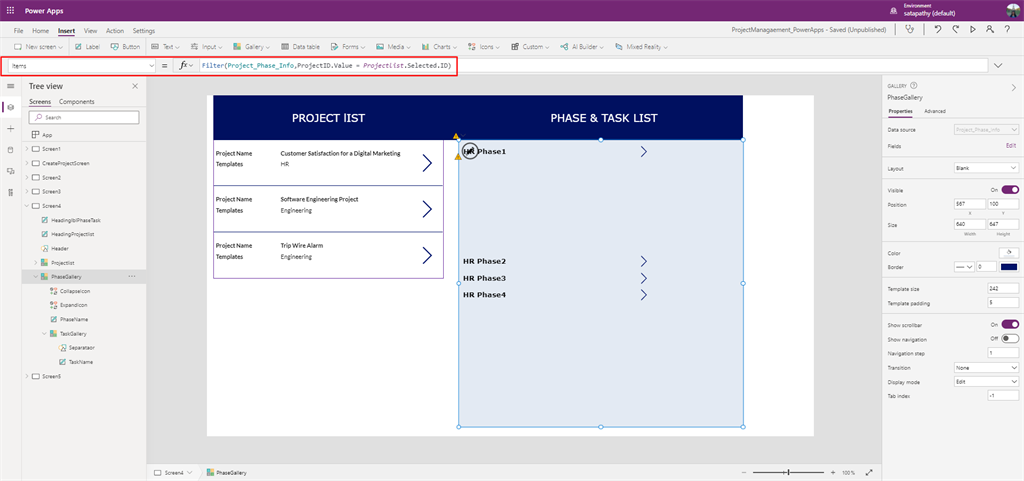Click the Tree view search field
The width and height of the screenshot is (1024, 481).
pyautogui.click(x=84, y=117)
